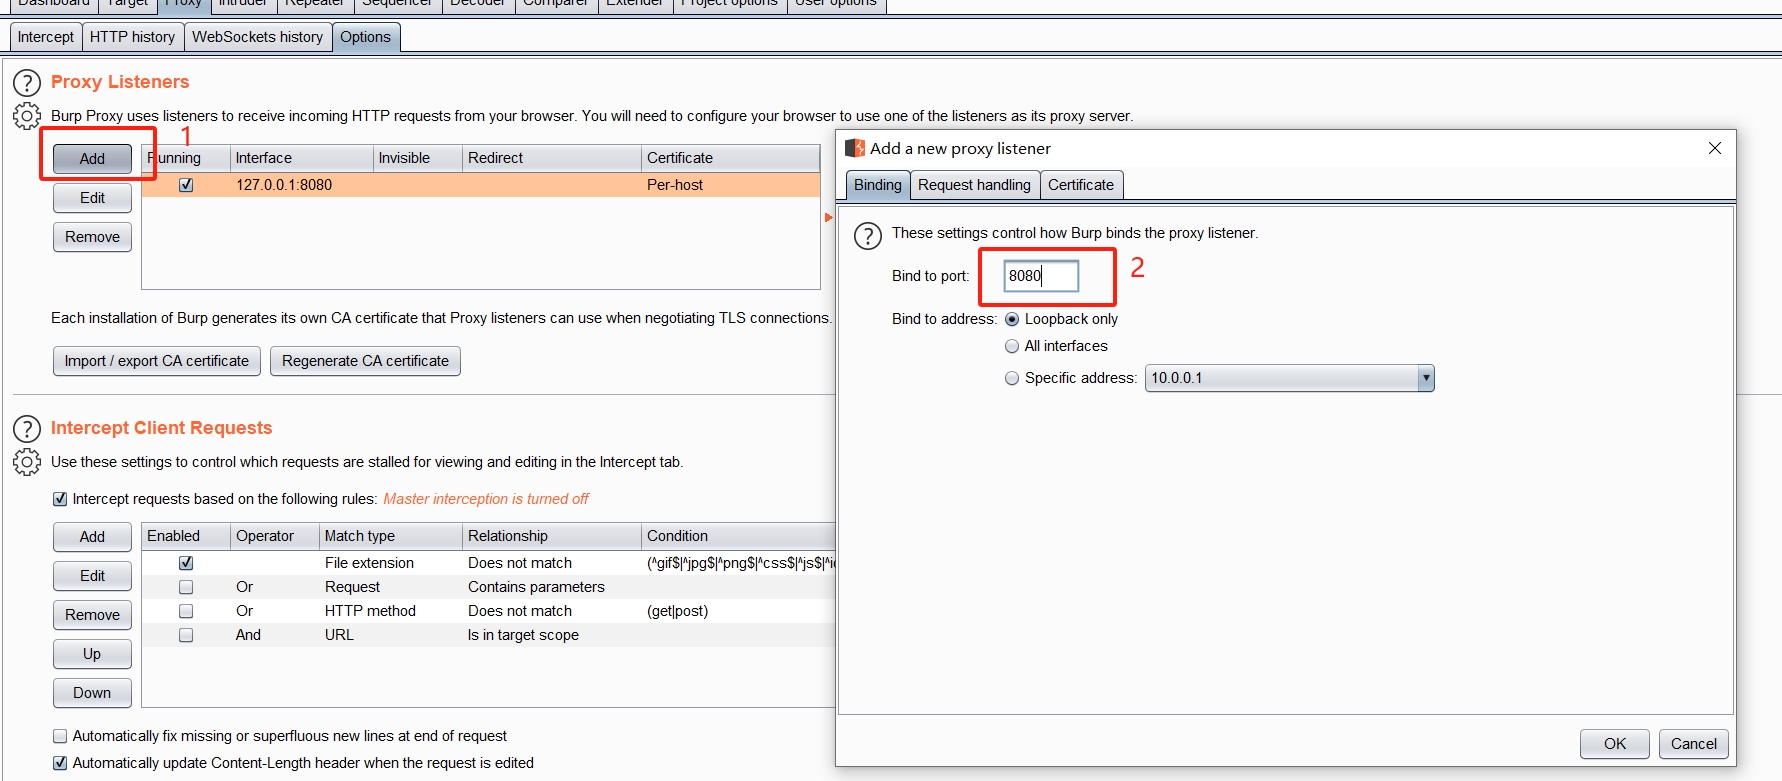Add a new intercept client request rule
This screenshot has width=1782, height=781.
pos(92,537)
